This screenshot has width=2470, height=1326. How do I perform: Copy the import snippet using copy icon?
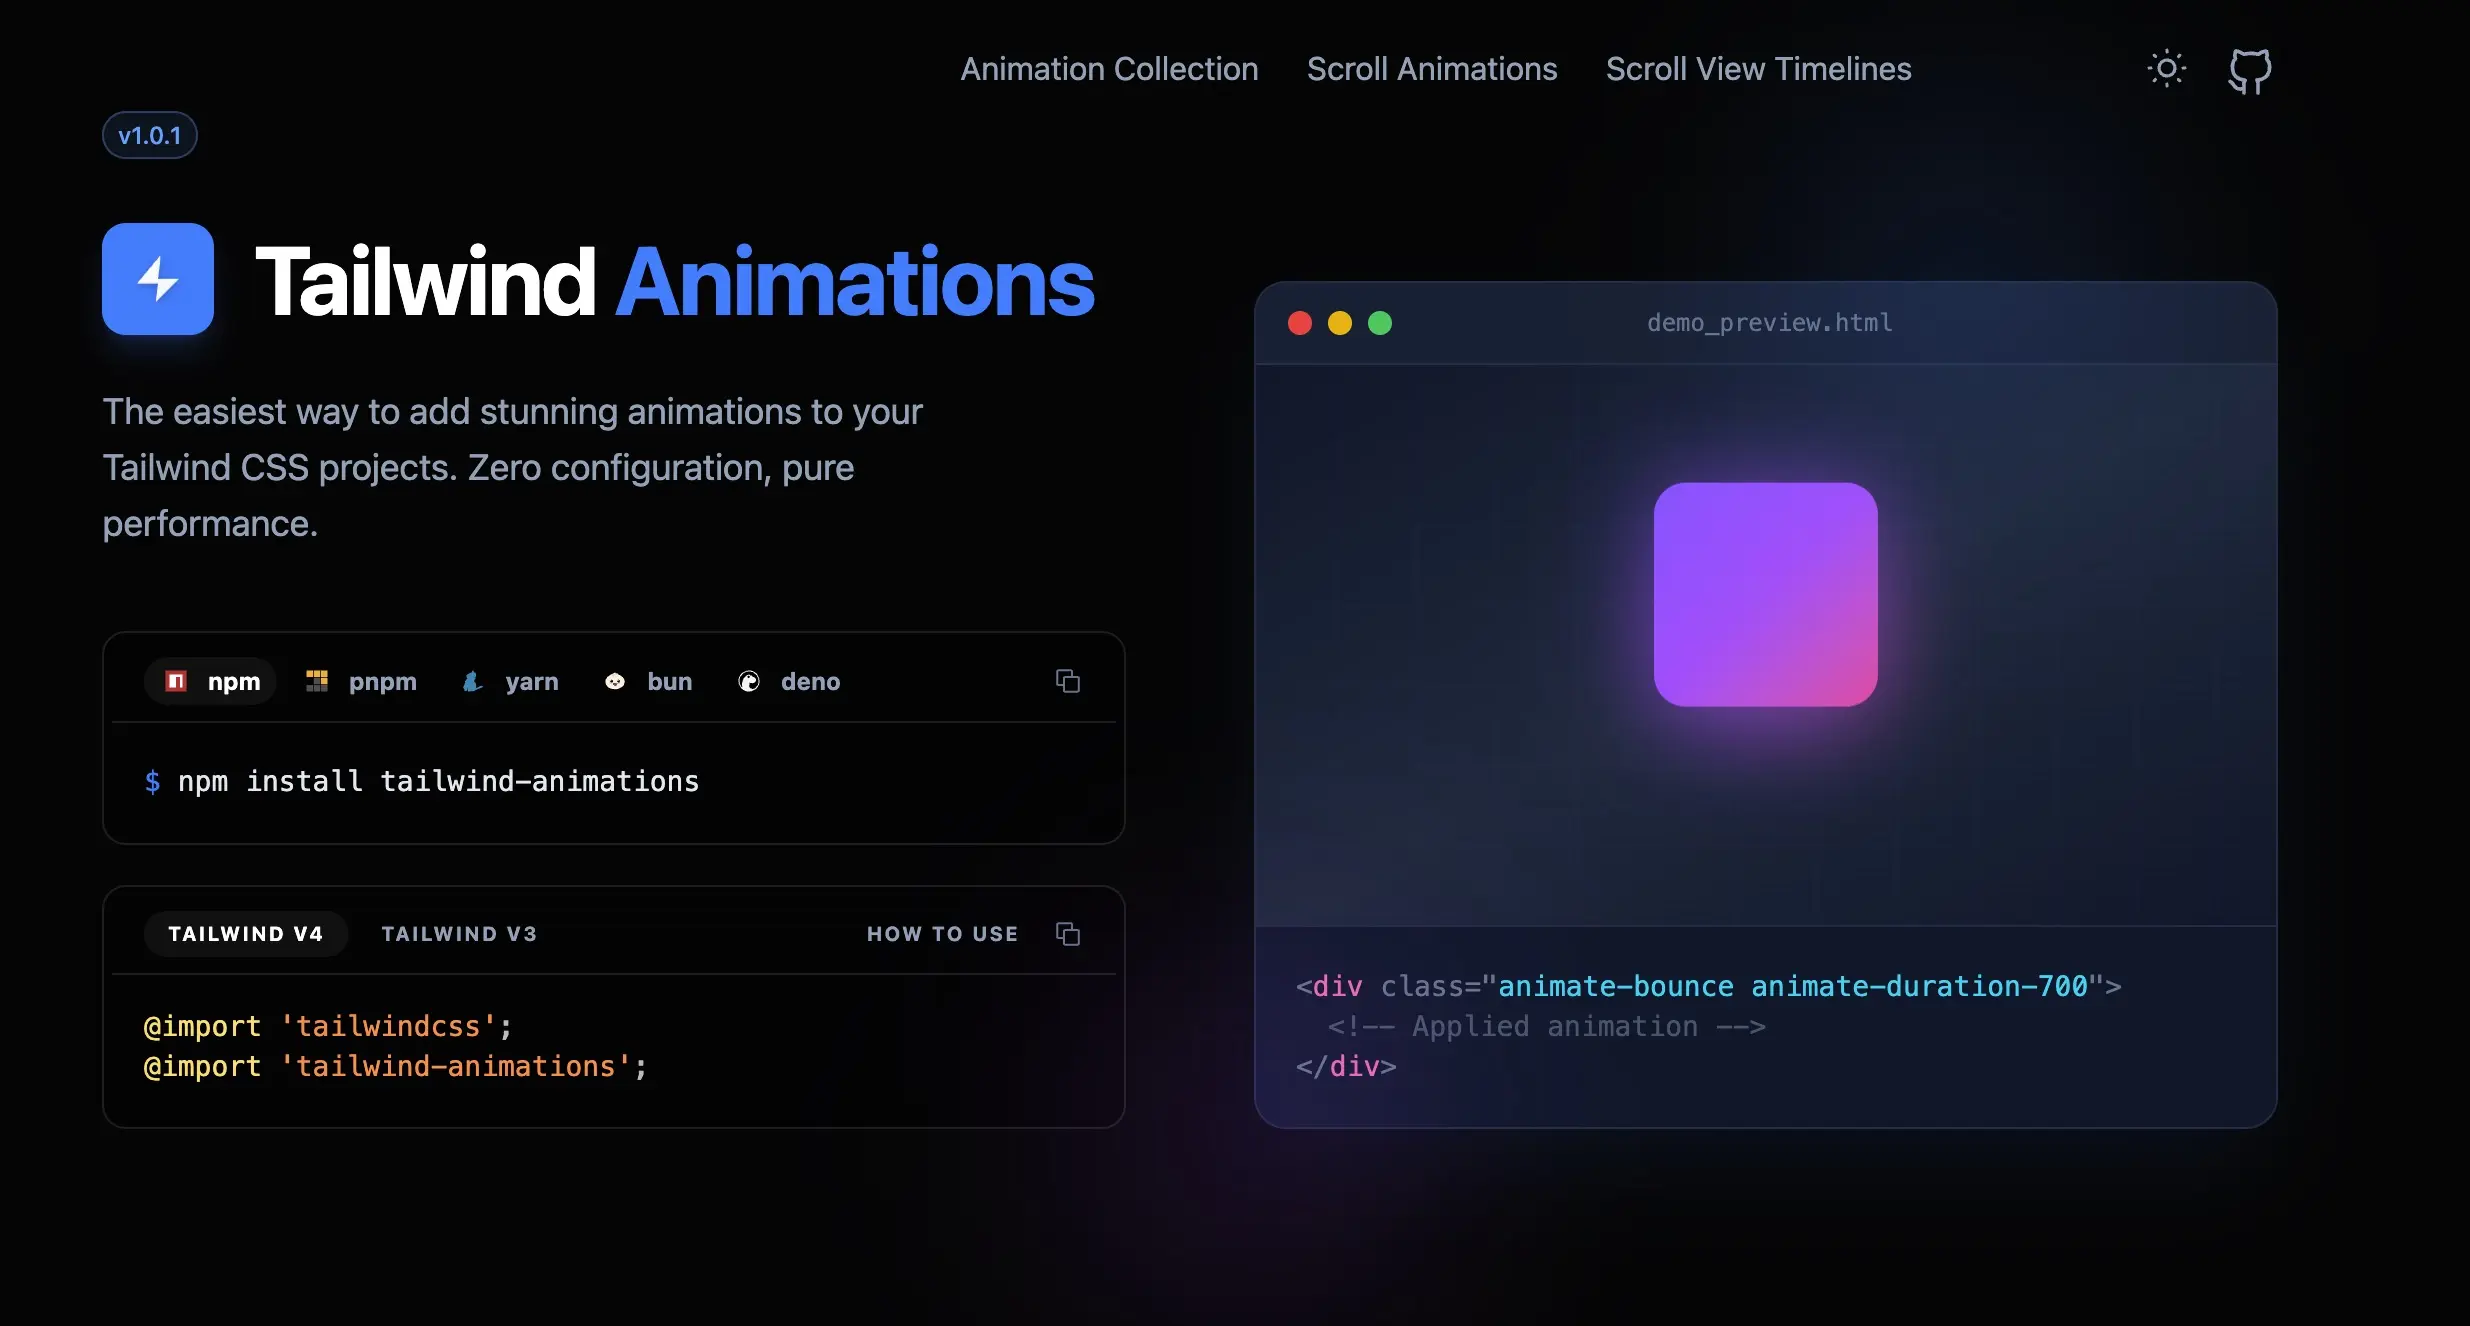coord(1068,933)
